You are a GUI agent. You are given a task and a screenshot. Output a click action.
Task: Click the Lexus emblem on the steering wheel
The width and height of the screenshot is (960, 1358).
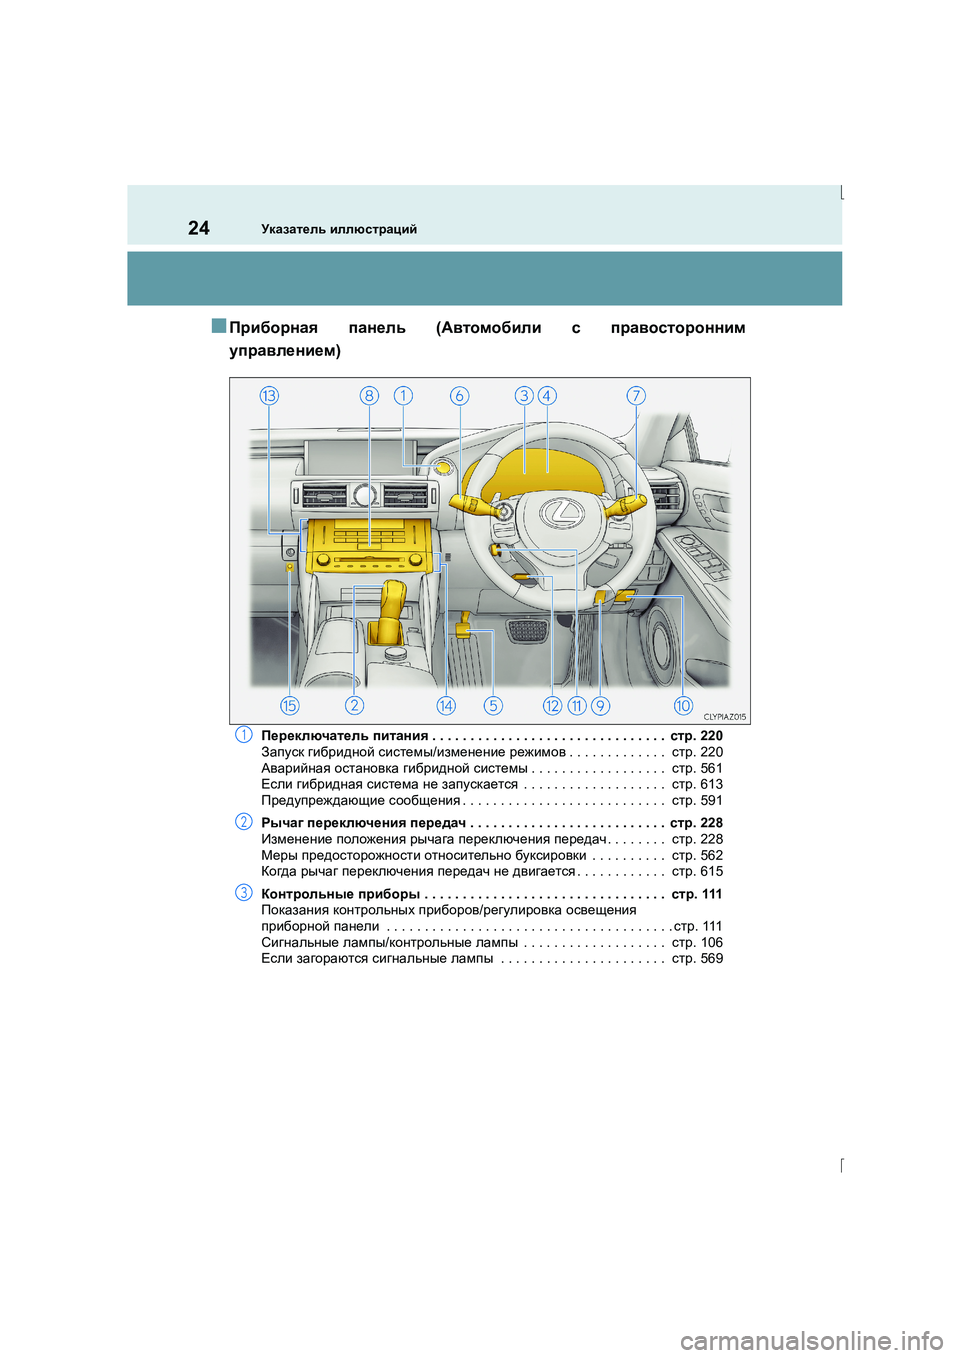pos(562,514)
